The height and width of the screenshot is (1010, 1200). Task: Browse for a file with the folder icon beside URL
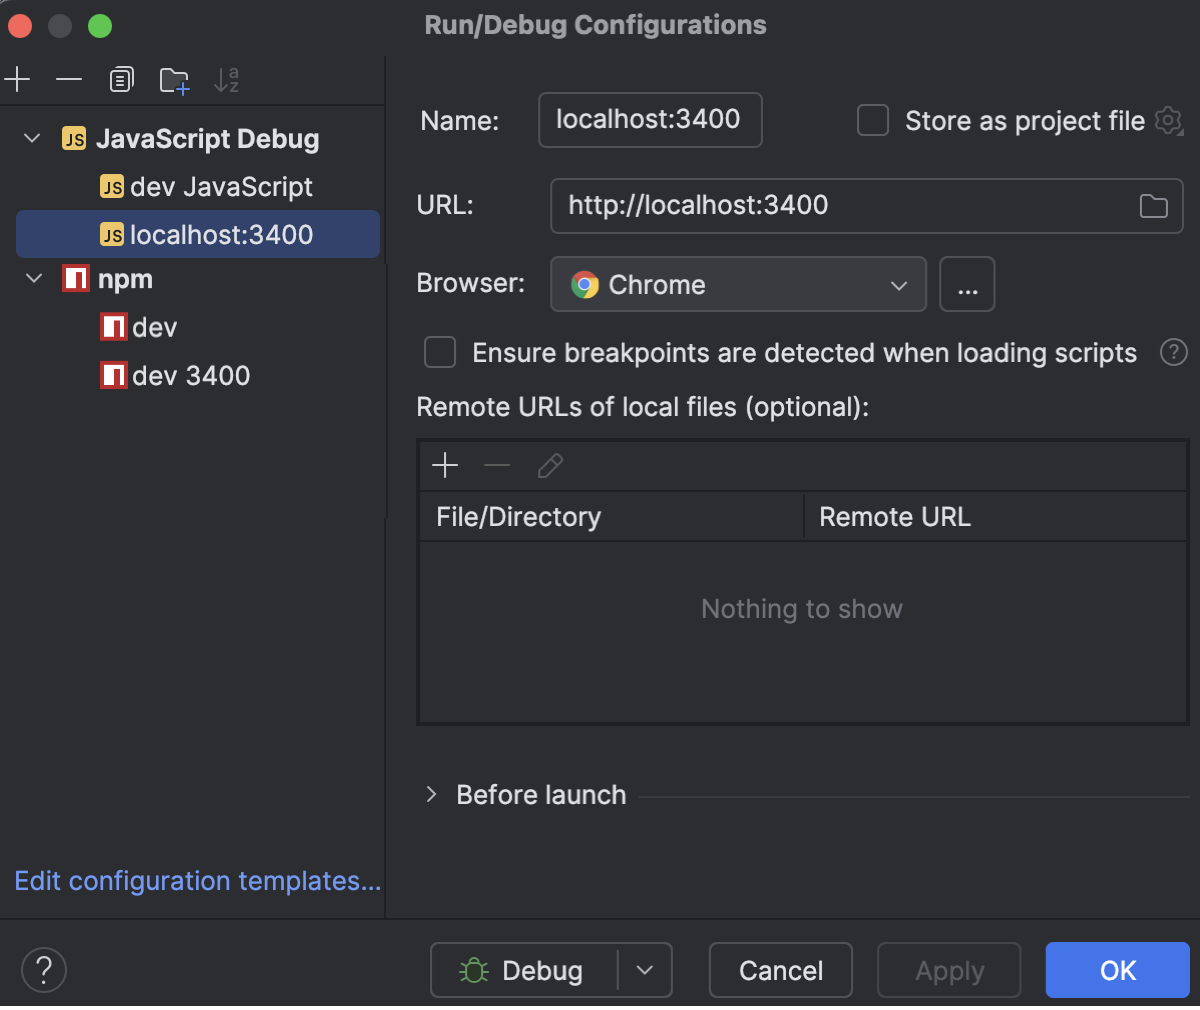(x=1153, y=205)
